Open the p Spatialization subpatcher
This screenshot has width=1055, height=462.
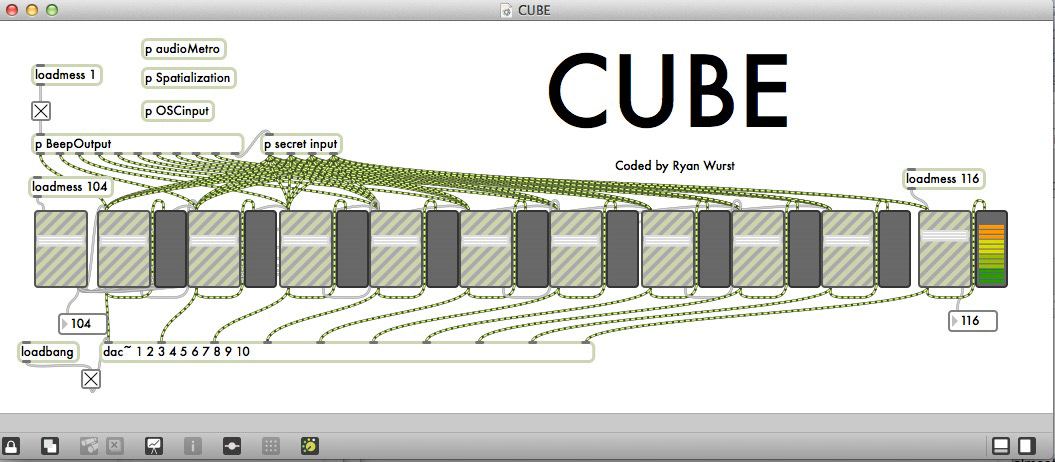(188, 78)
